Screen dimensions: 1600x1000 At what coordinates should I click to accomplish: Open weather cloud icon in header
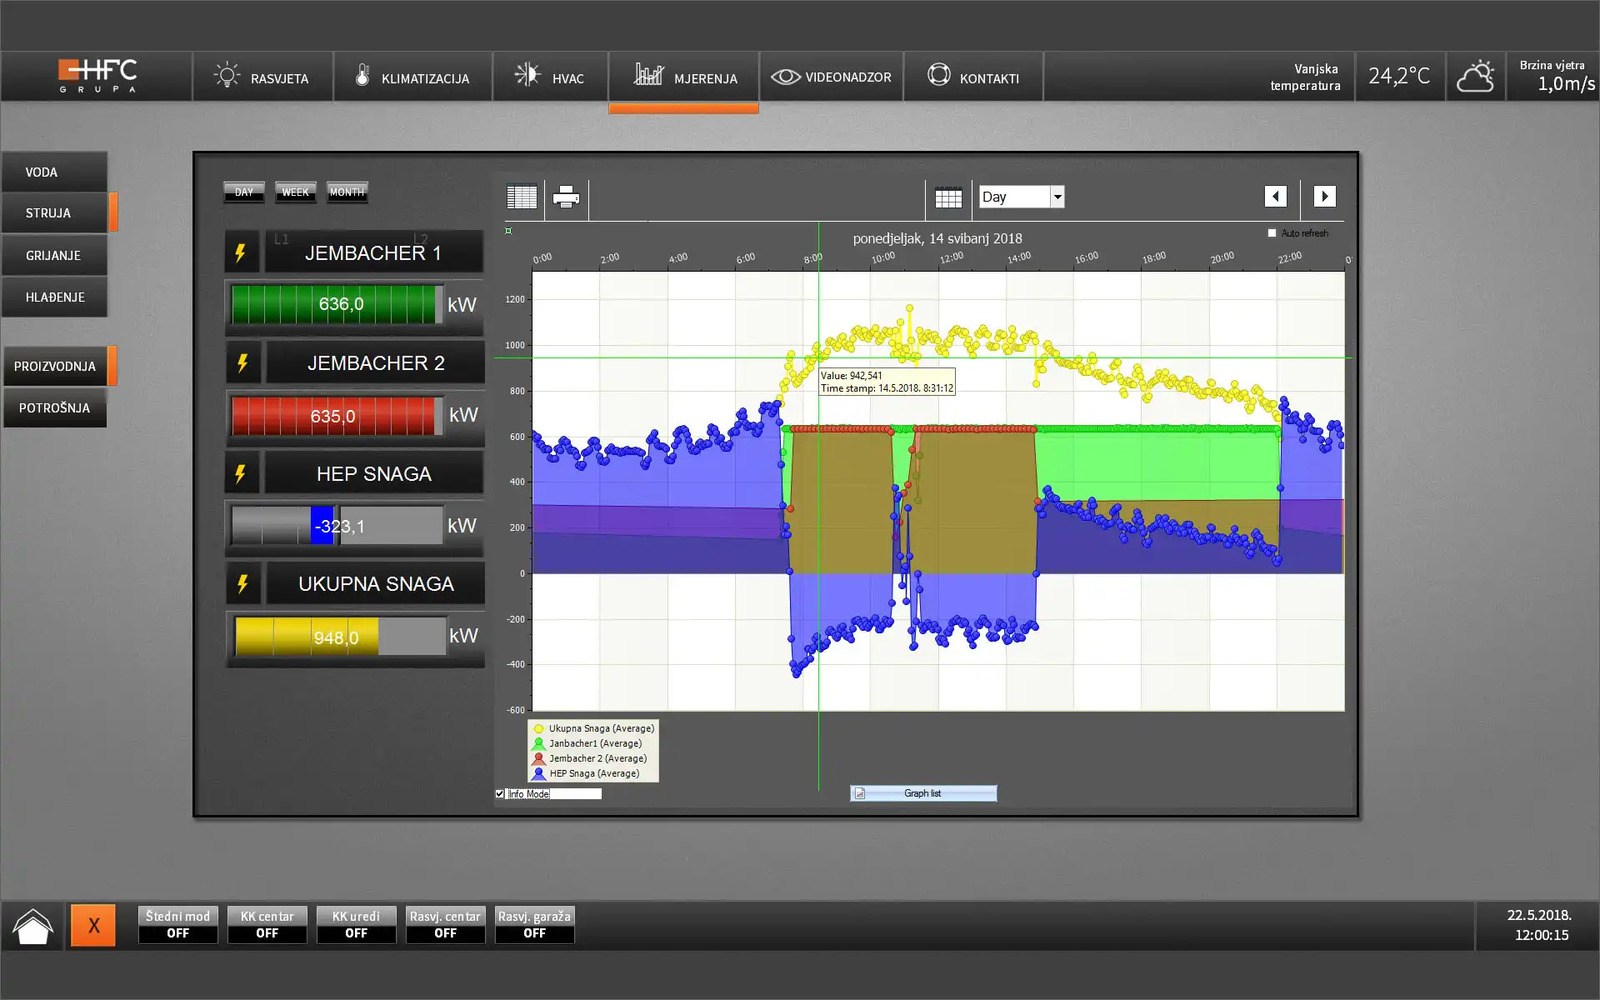click(1475, 77)
